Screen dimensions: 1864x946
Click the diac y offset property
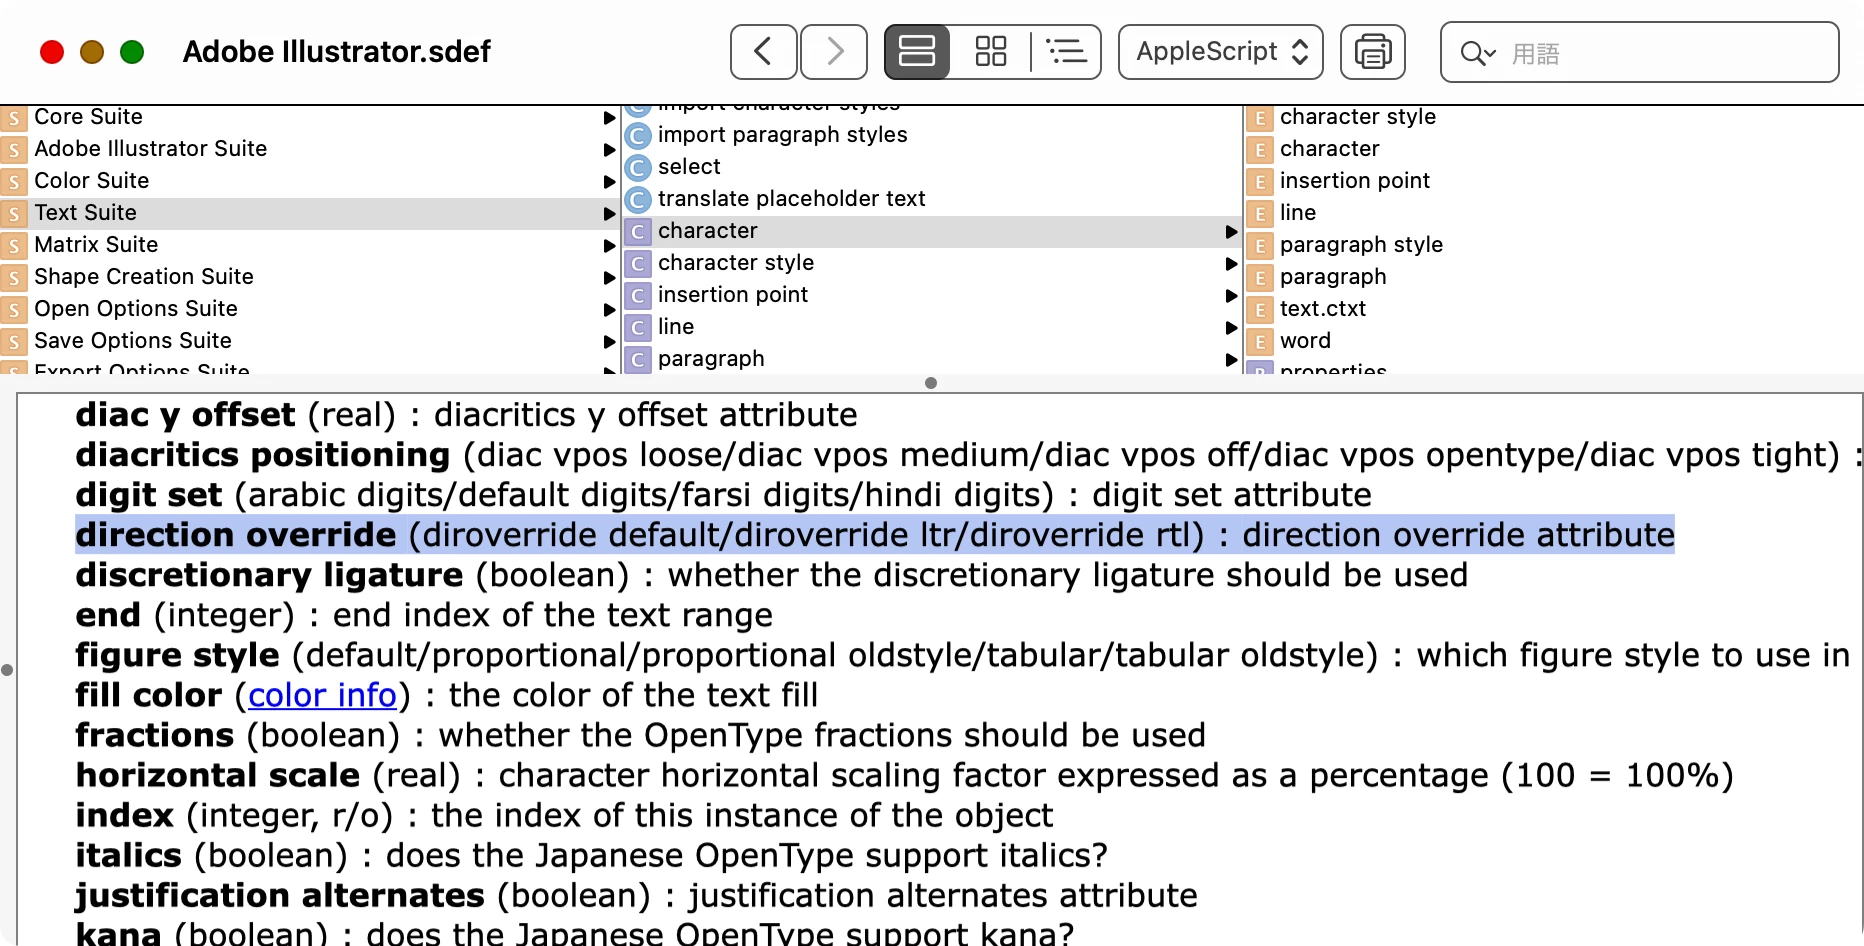click(x=466, y=415)
